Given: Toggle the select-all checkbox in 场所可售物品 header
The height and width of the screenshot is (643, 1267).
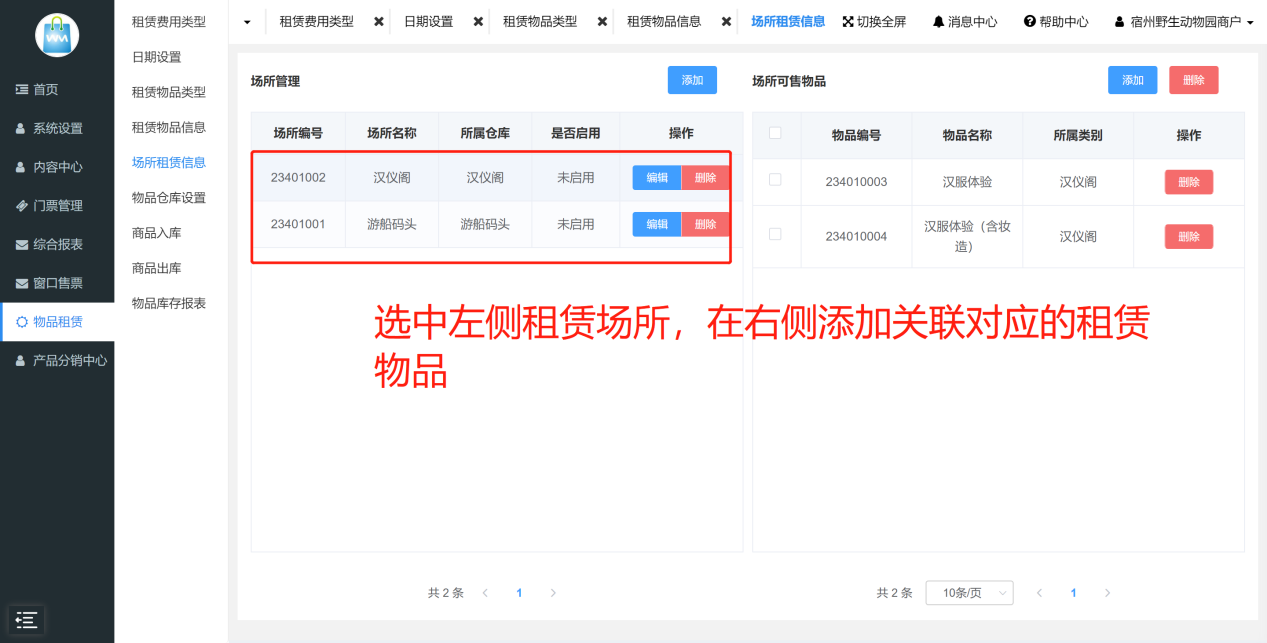Looking at the screenshot, I should point(775,133).
